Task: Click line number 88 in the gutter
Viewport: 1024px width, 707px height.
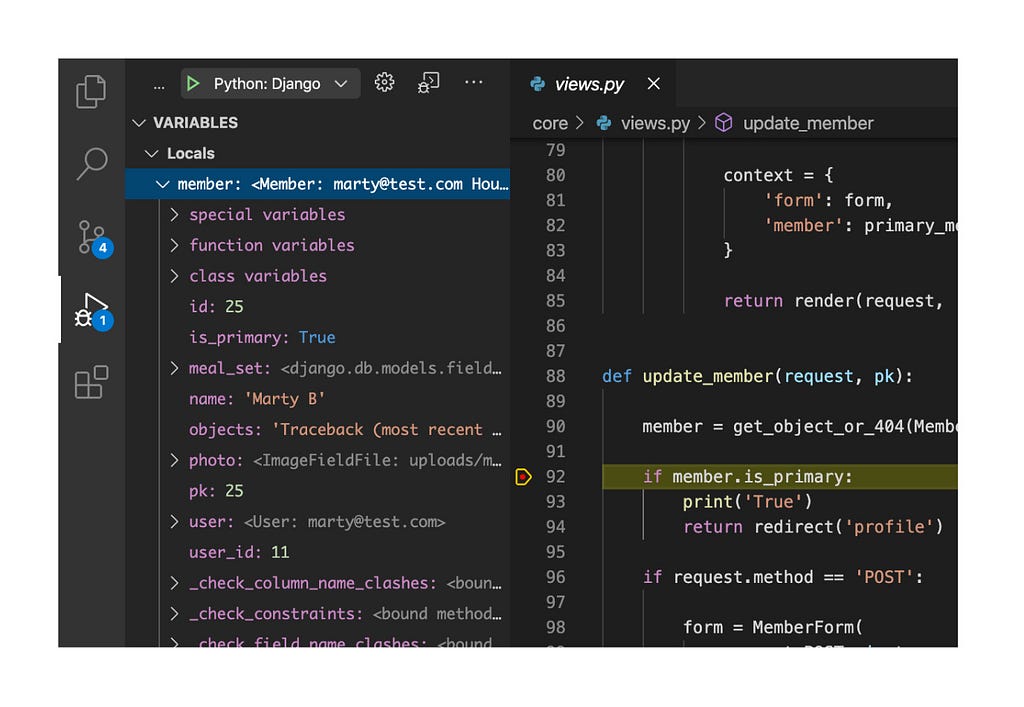Action: point(555,376)
